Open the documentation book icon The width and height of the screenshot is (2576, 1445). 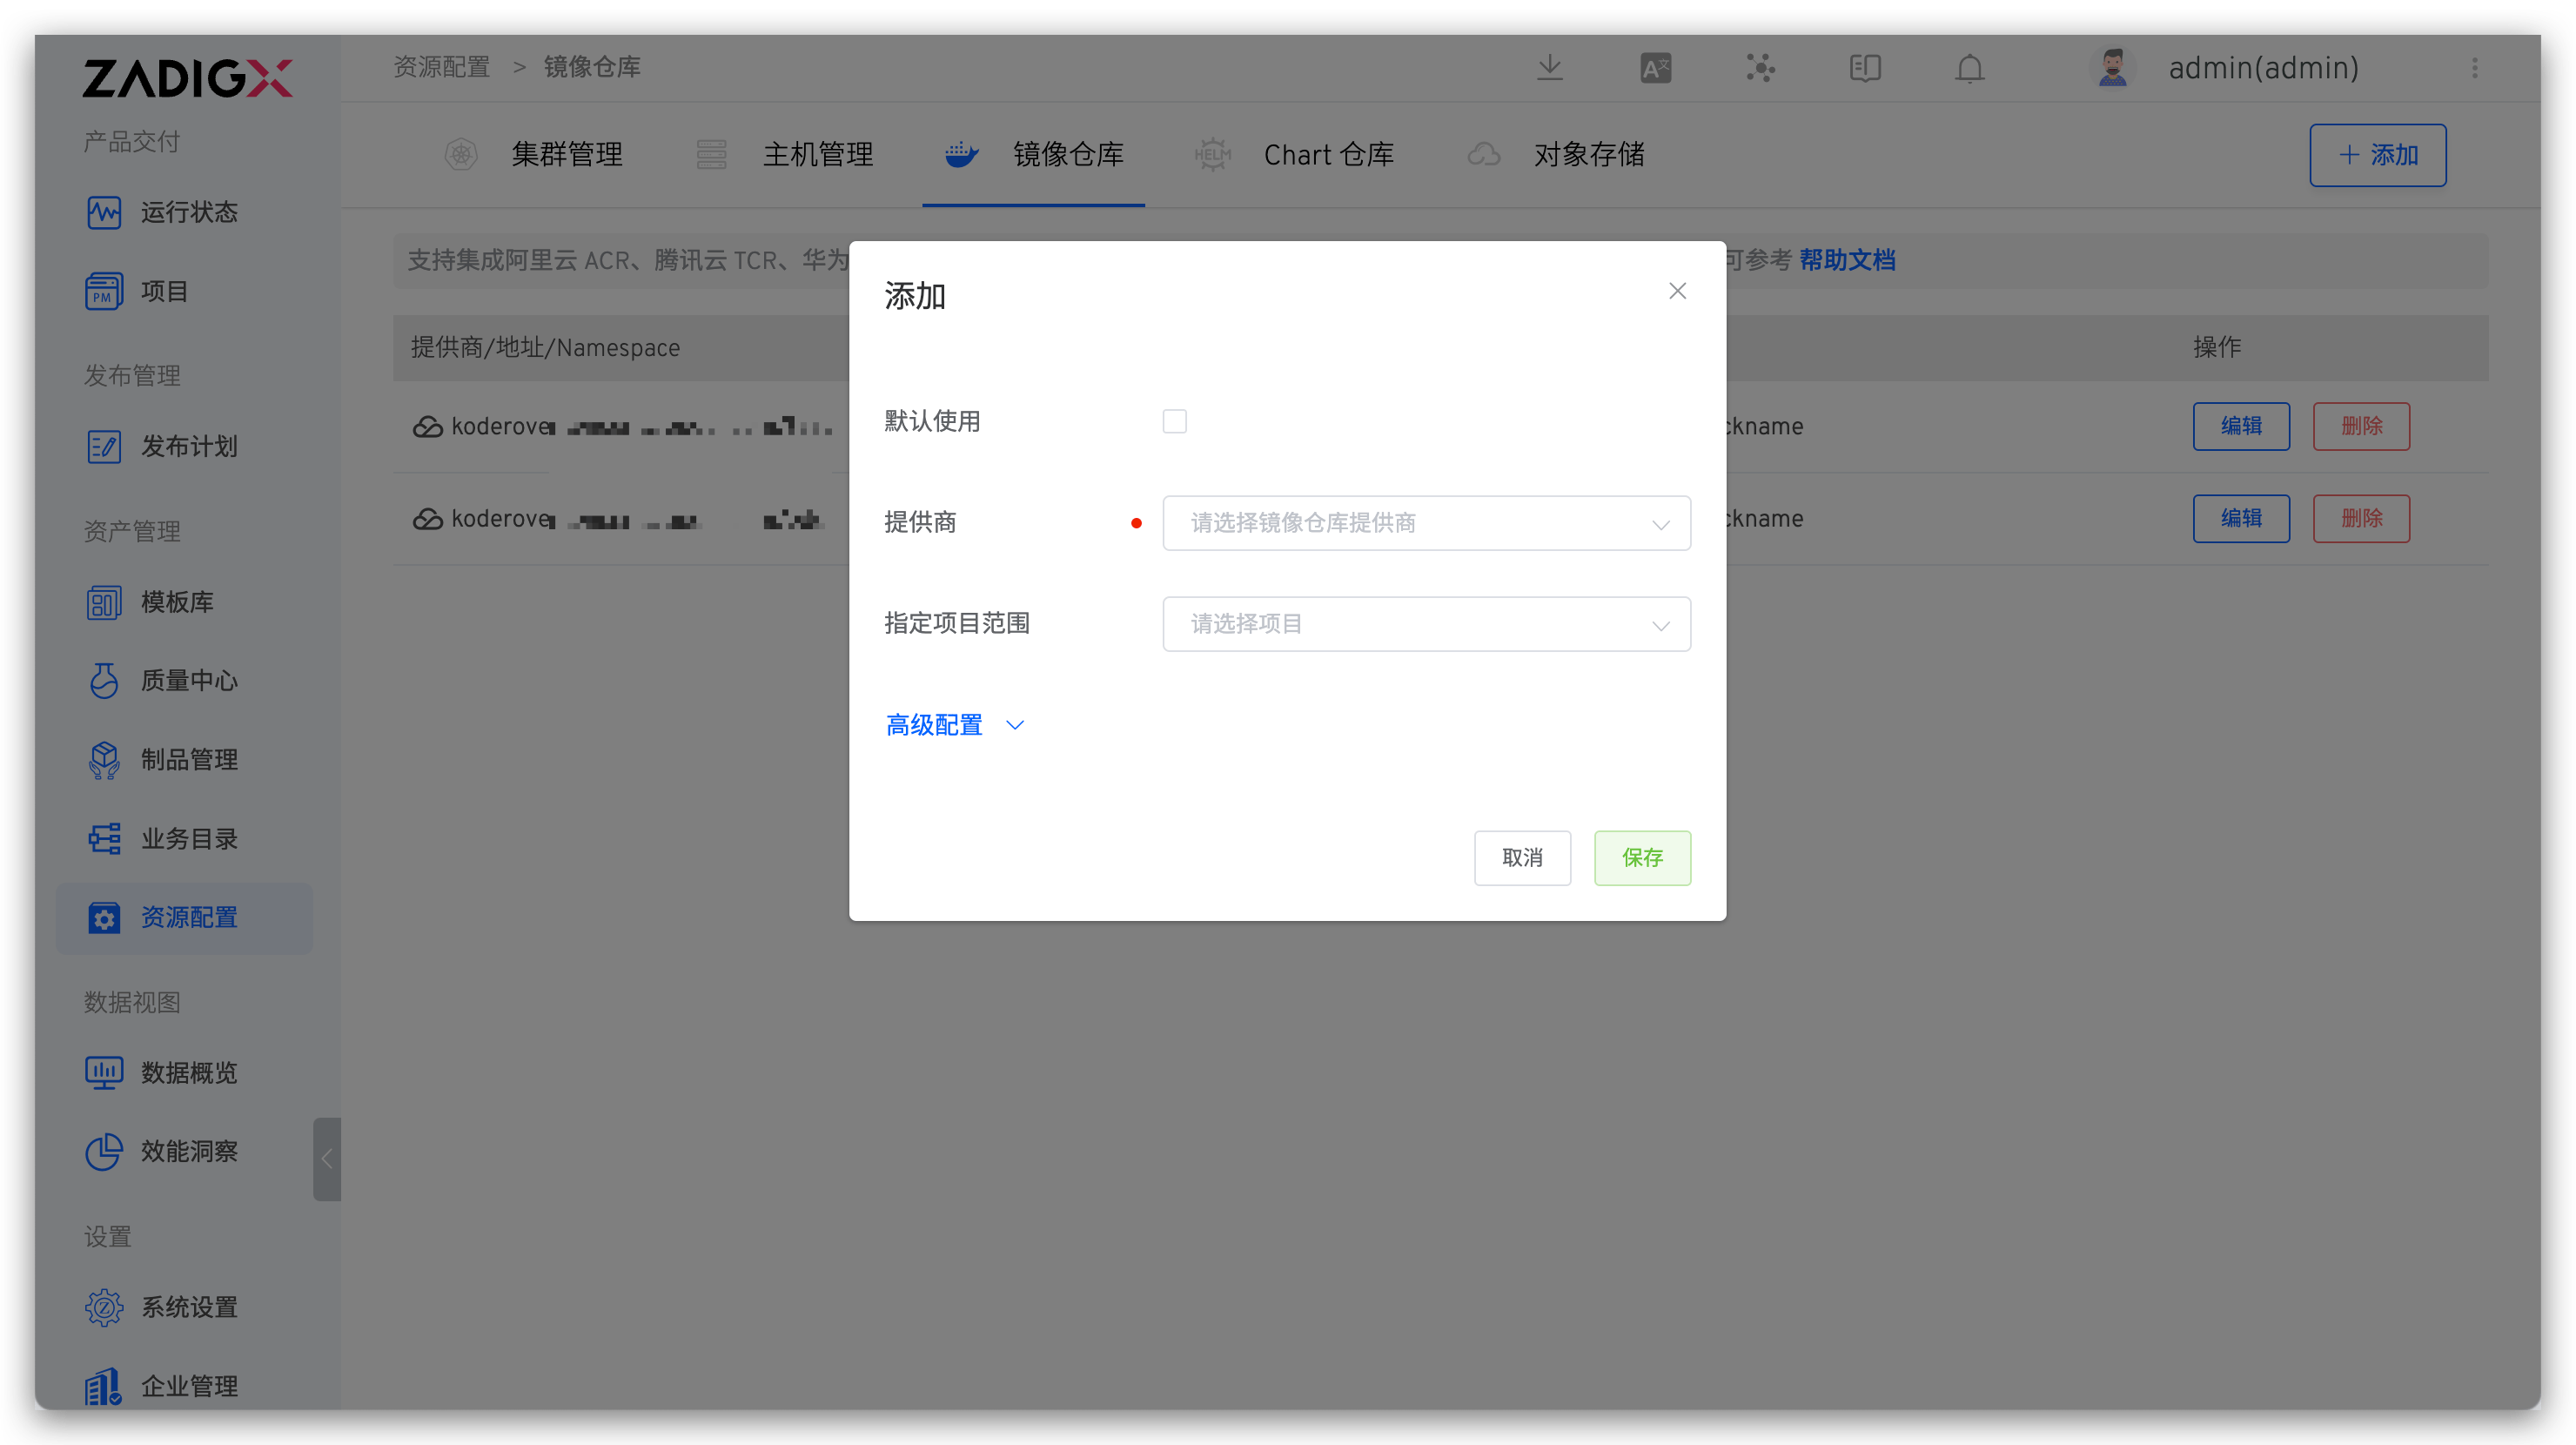click(x=1865, y=68)
